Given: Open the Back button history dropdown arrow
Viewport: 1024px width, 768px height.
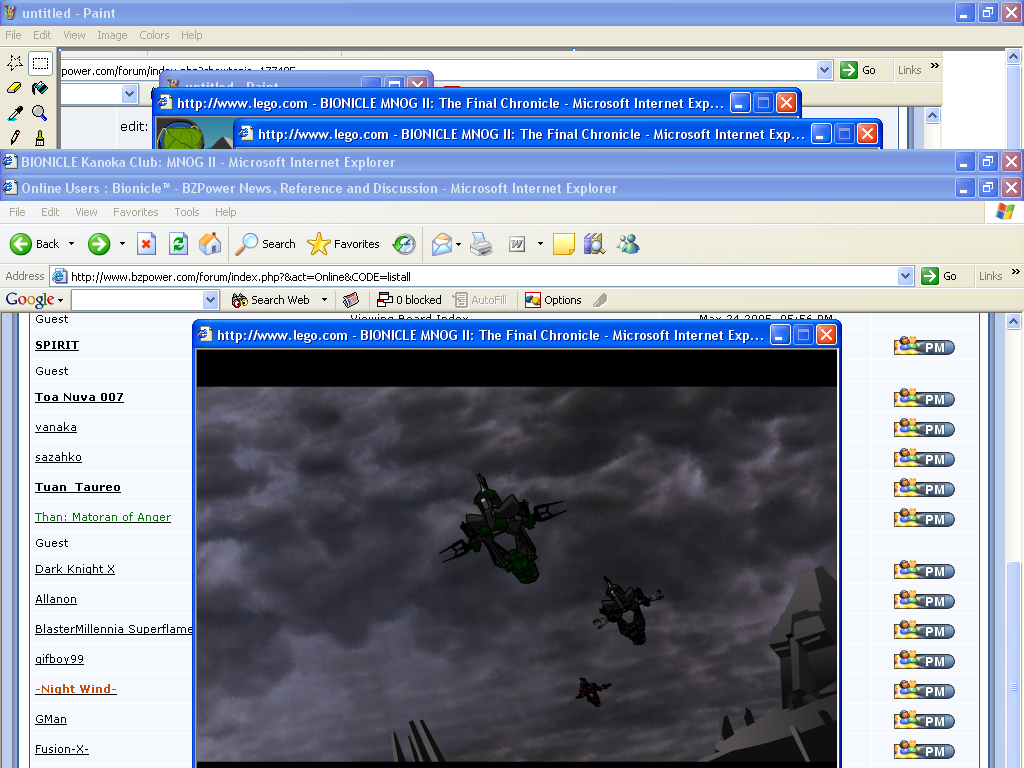Looking at the screenshot, I should click(x=71, y=244).
